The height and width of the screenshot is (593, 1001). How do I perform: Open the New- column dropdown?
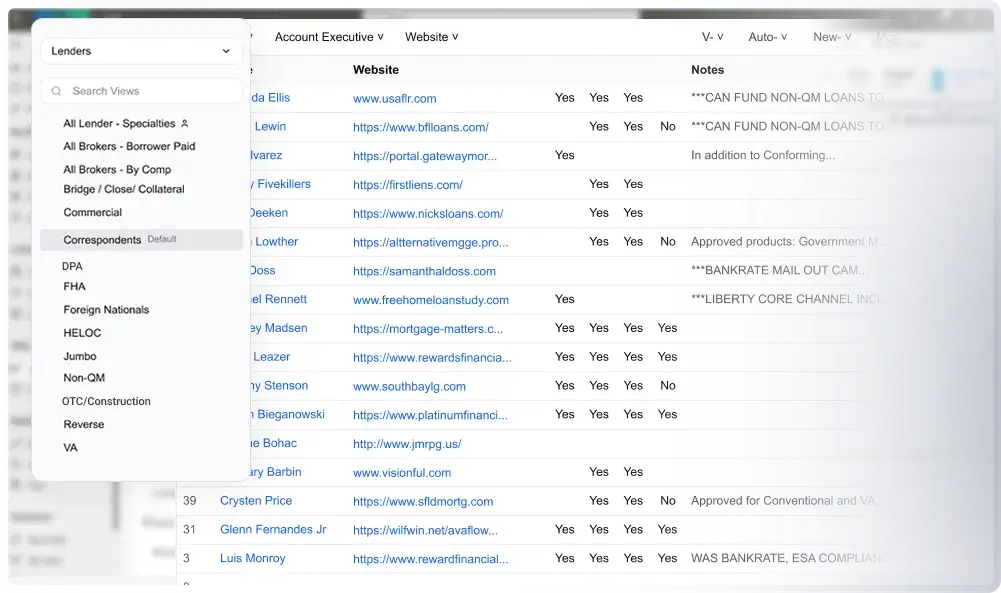tap(832, 37)
